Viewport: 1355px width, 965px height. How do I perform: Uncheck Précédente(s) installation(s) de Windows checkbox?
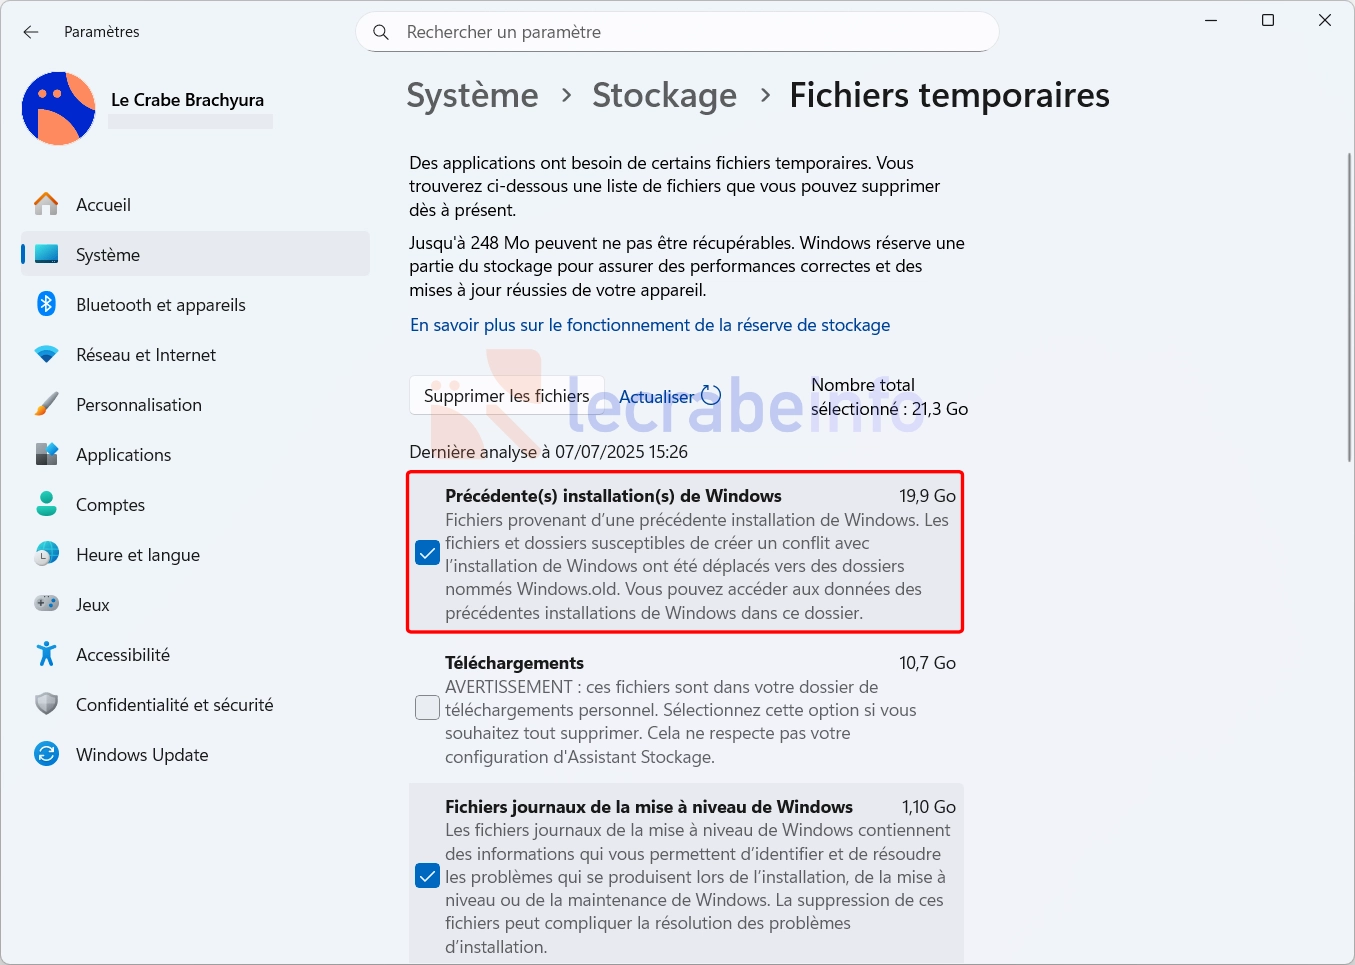427,553
